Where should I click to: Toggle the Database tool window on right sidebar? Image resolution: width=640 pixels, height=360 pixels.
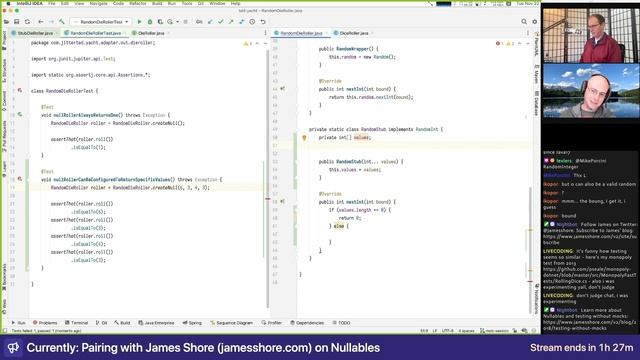pyautogui.click(x=536, y=103)
